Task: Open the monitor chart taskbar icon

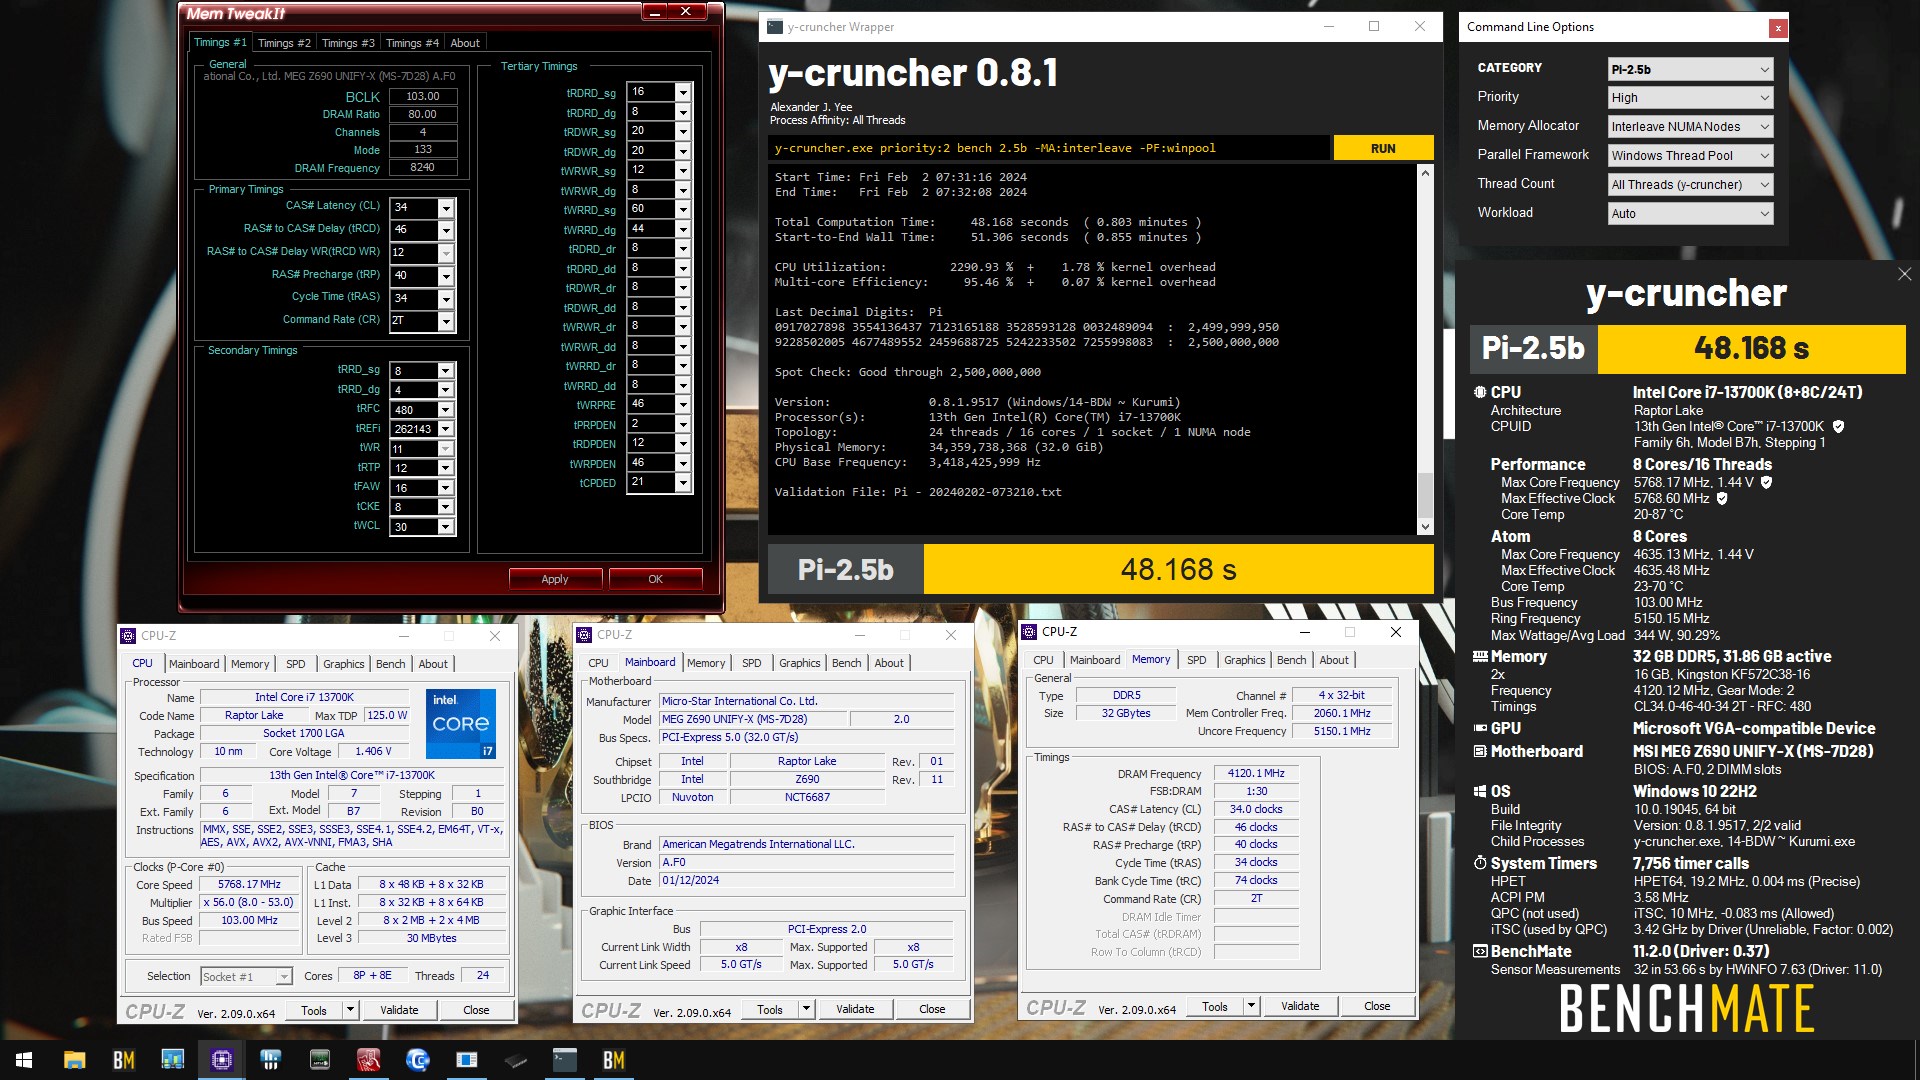Action: 172,1060
